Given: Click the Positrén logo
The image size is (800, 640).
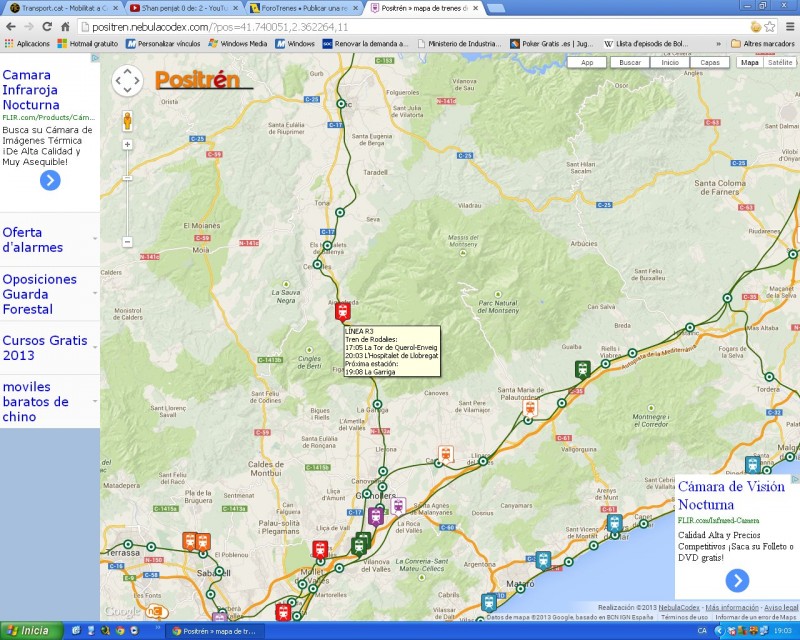Looking at the screenshot, I should 203,80.
